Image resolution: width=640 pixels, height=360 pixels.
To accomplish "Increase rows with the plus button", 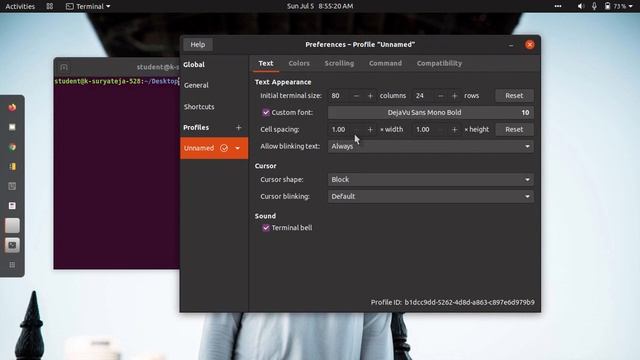I will coord(455,96).
